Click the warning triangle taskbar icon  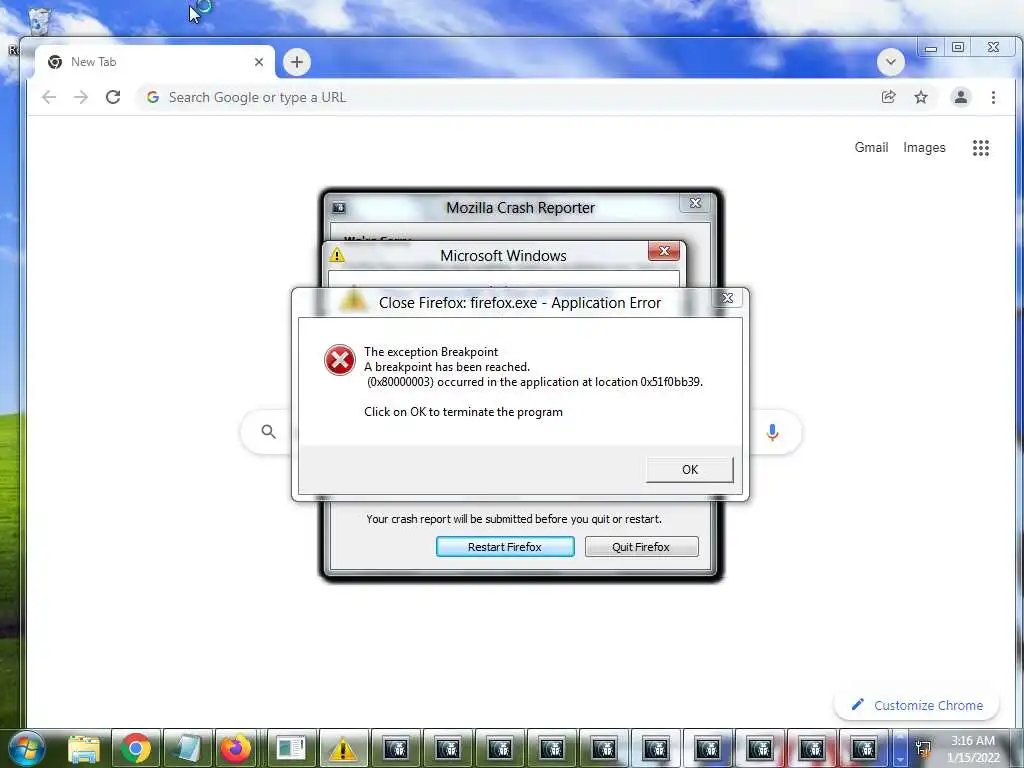tap(342, 750)
